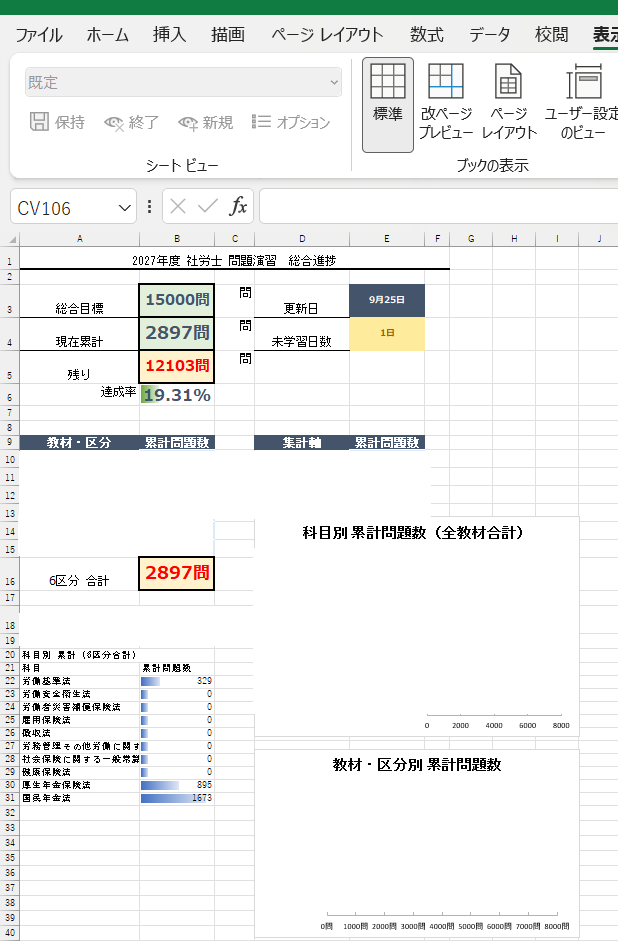This screenshot has width=618, height=941.
Task: Click the 雇用保険法 subject cell
Action: [79, 720]
